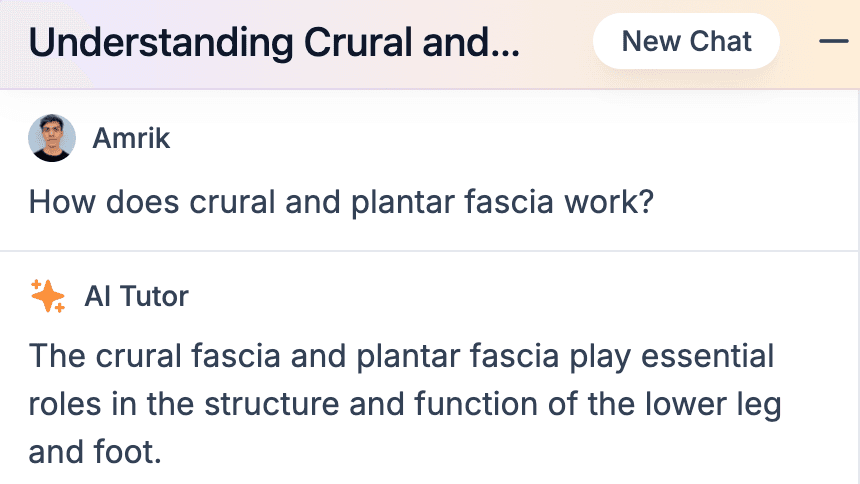Start a New Chat
This screenshot has height=484, width=860.
coord(686,41)
